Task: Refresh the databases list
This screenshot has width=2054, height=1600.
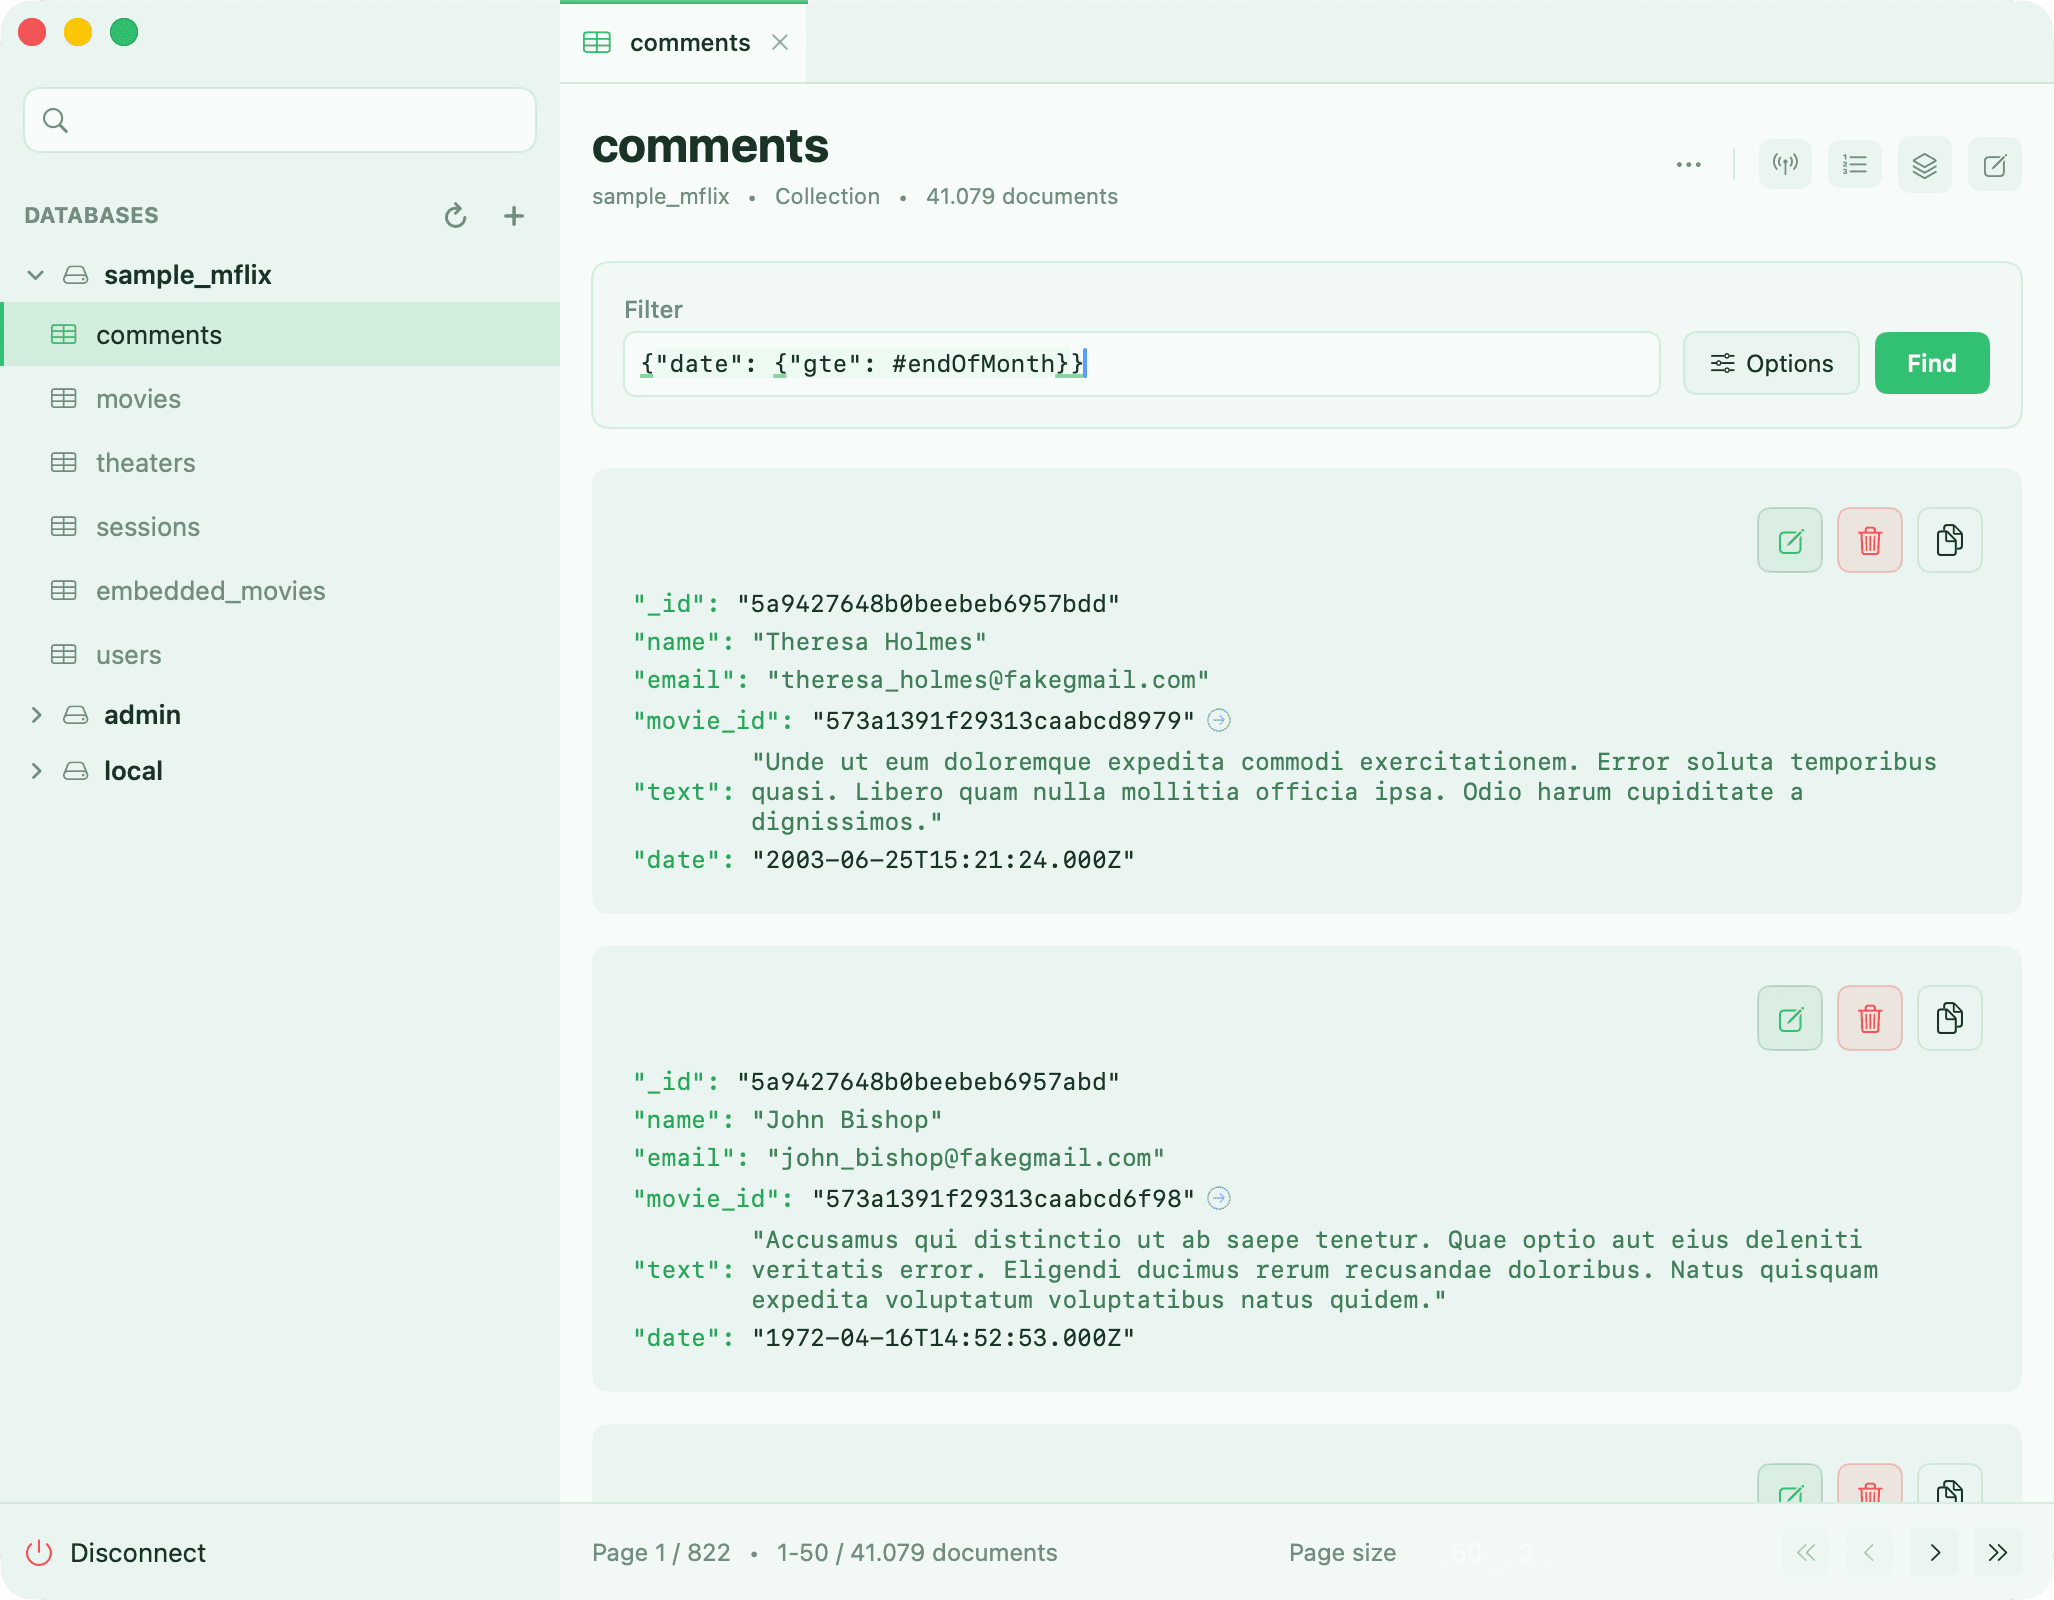Action: (x=455, y=216)
